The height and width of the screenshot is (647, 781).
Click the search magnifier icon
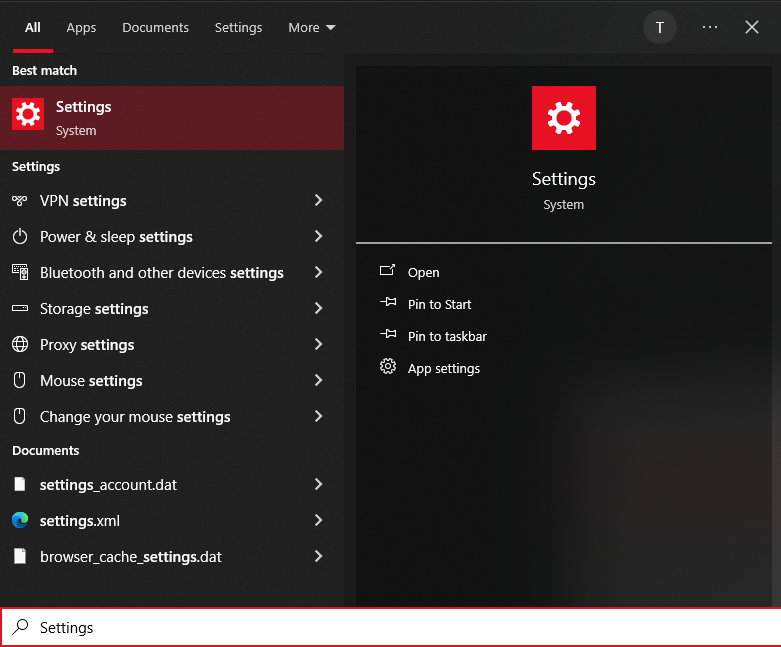pos(20,627)
